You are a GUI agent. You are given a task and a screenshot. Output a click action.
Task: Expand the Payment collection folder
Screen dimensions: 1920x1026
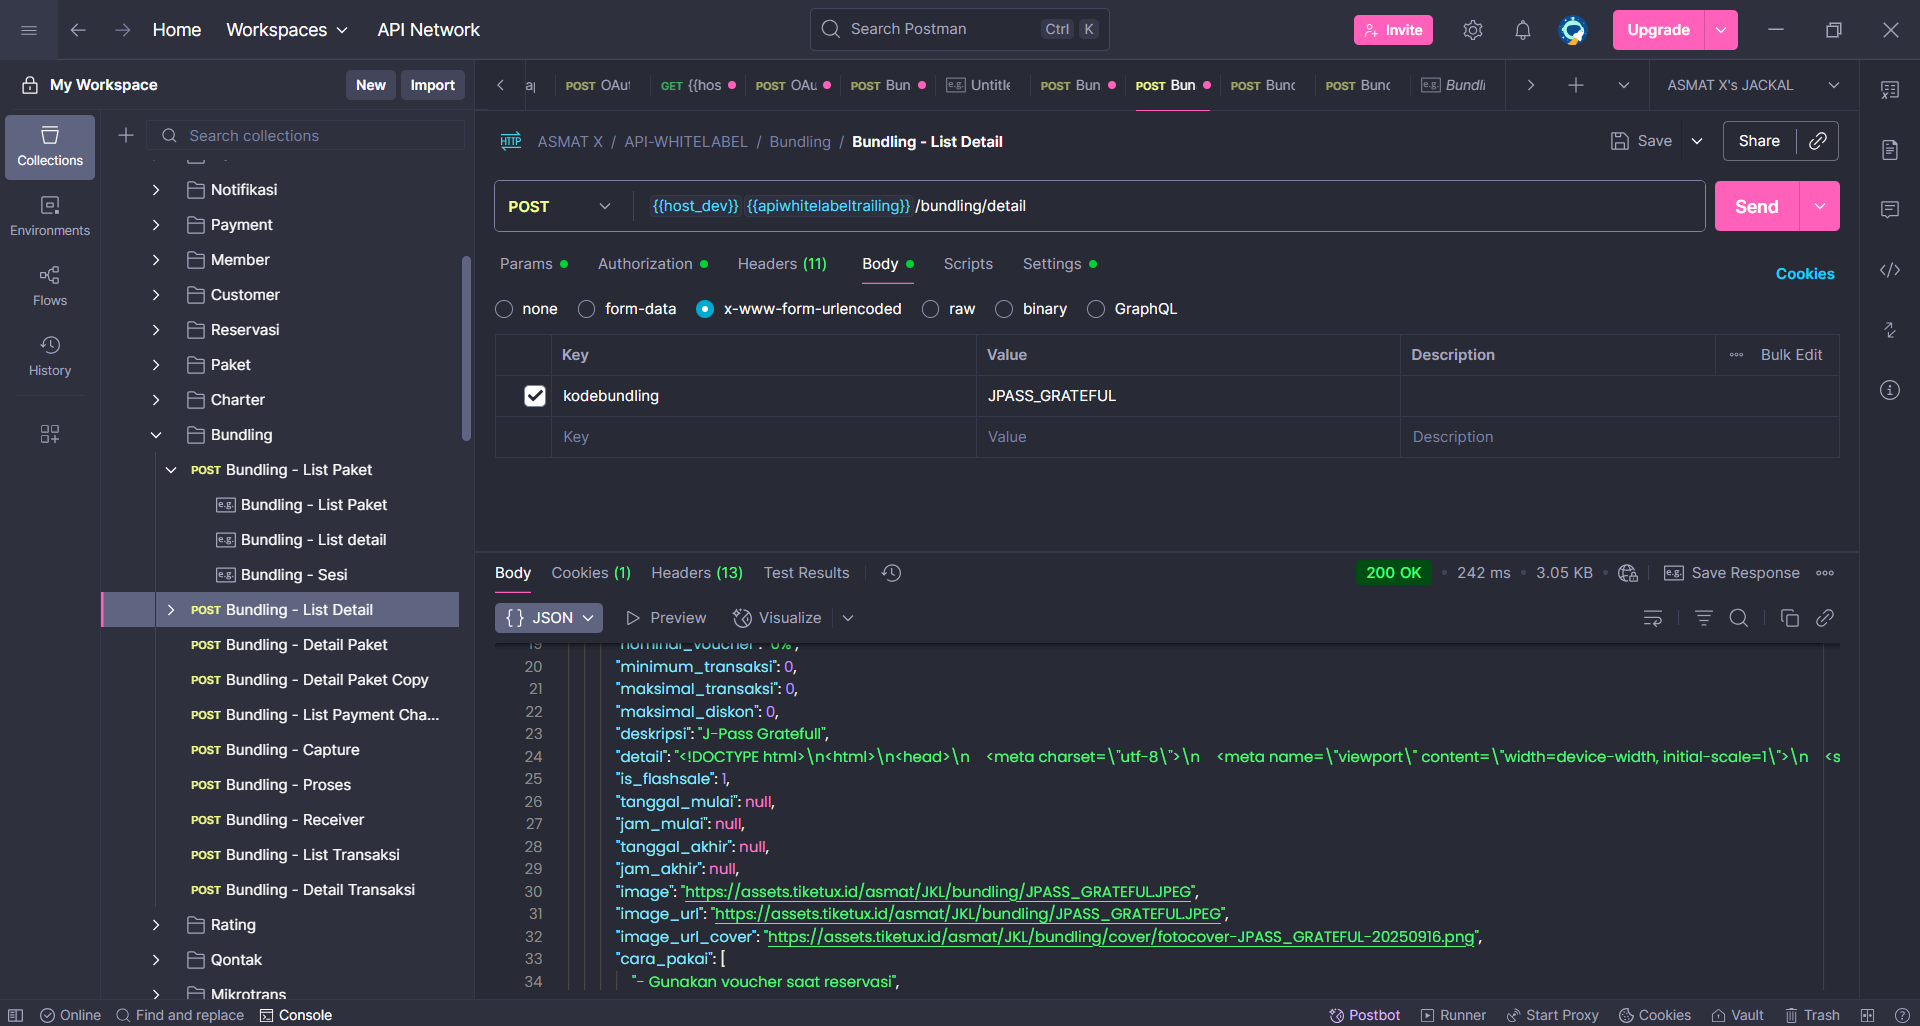coord(156,225)
